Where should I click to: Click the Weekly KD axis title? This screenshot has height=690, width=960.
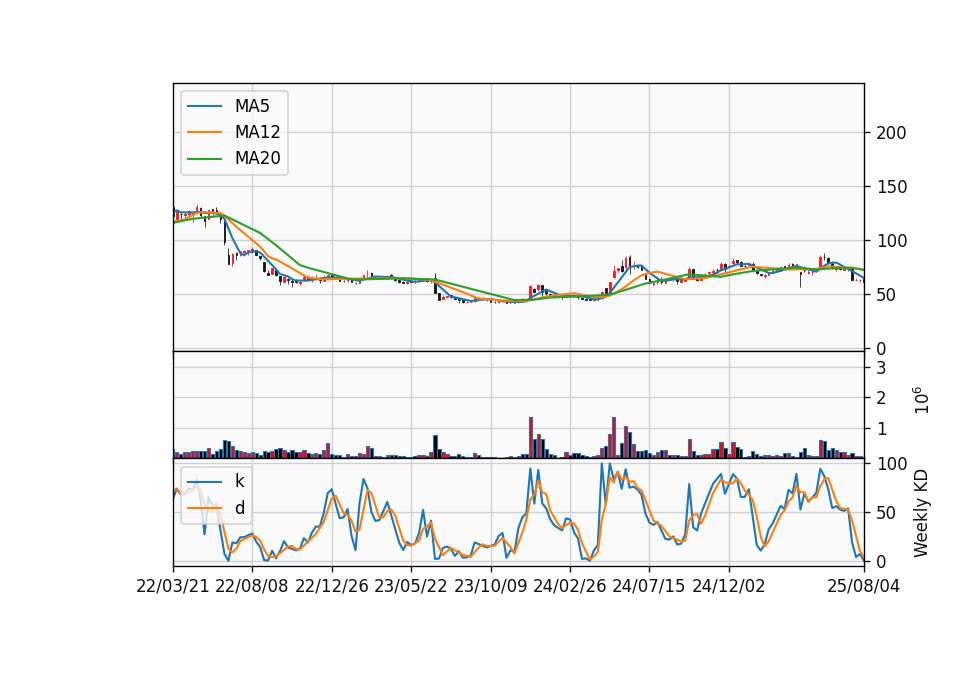920,513
